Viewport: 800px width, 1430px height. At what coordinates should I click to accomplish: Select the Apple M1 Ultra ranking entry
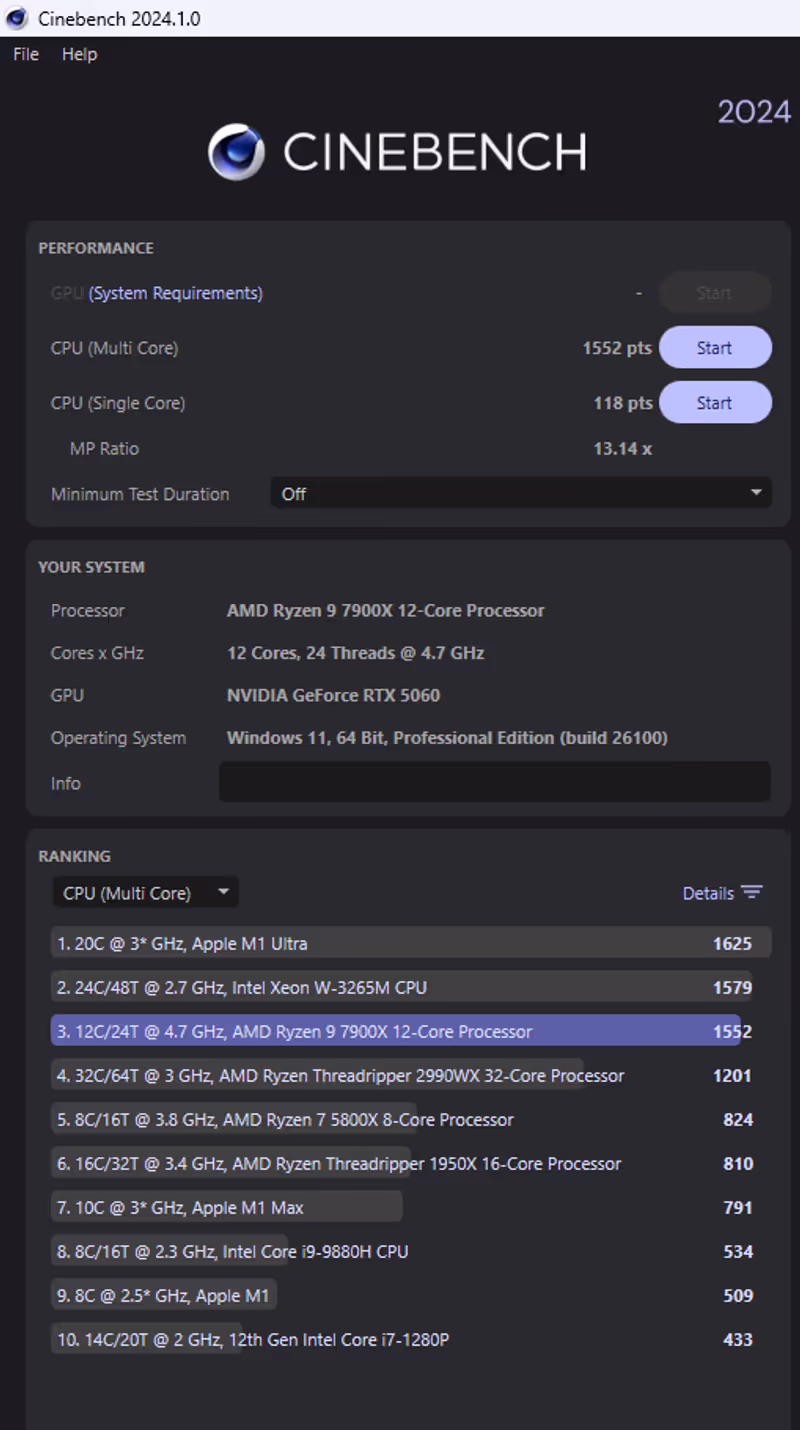pos(400,943)
